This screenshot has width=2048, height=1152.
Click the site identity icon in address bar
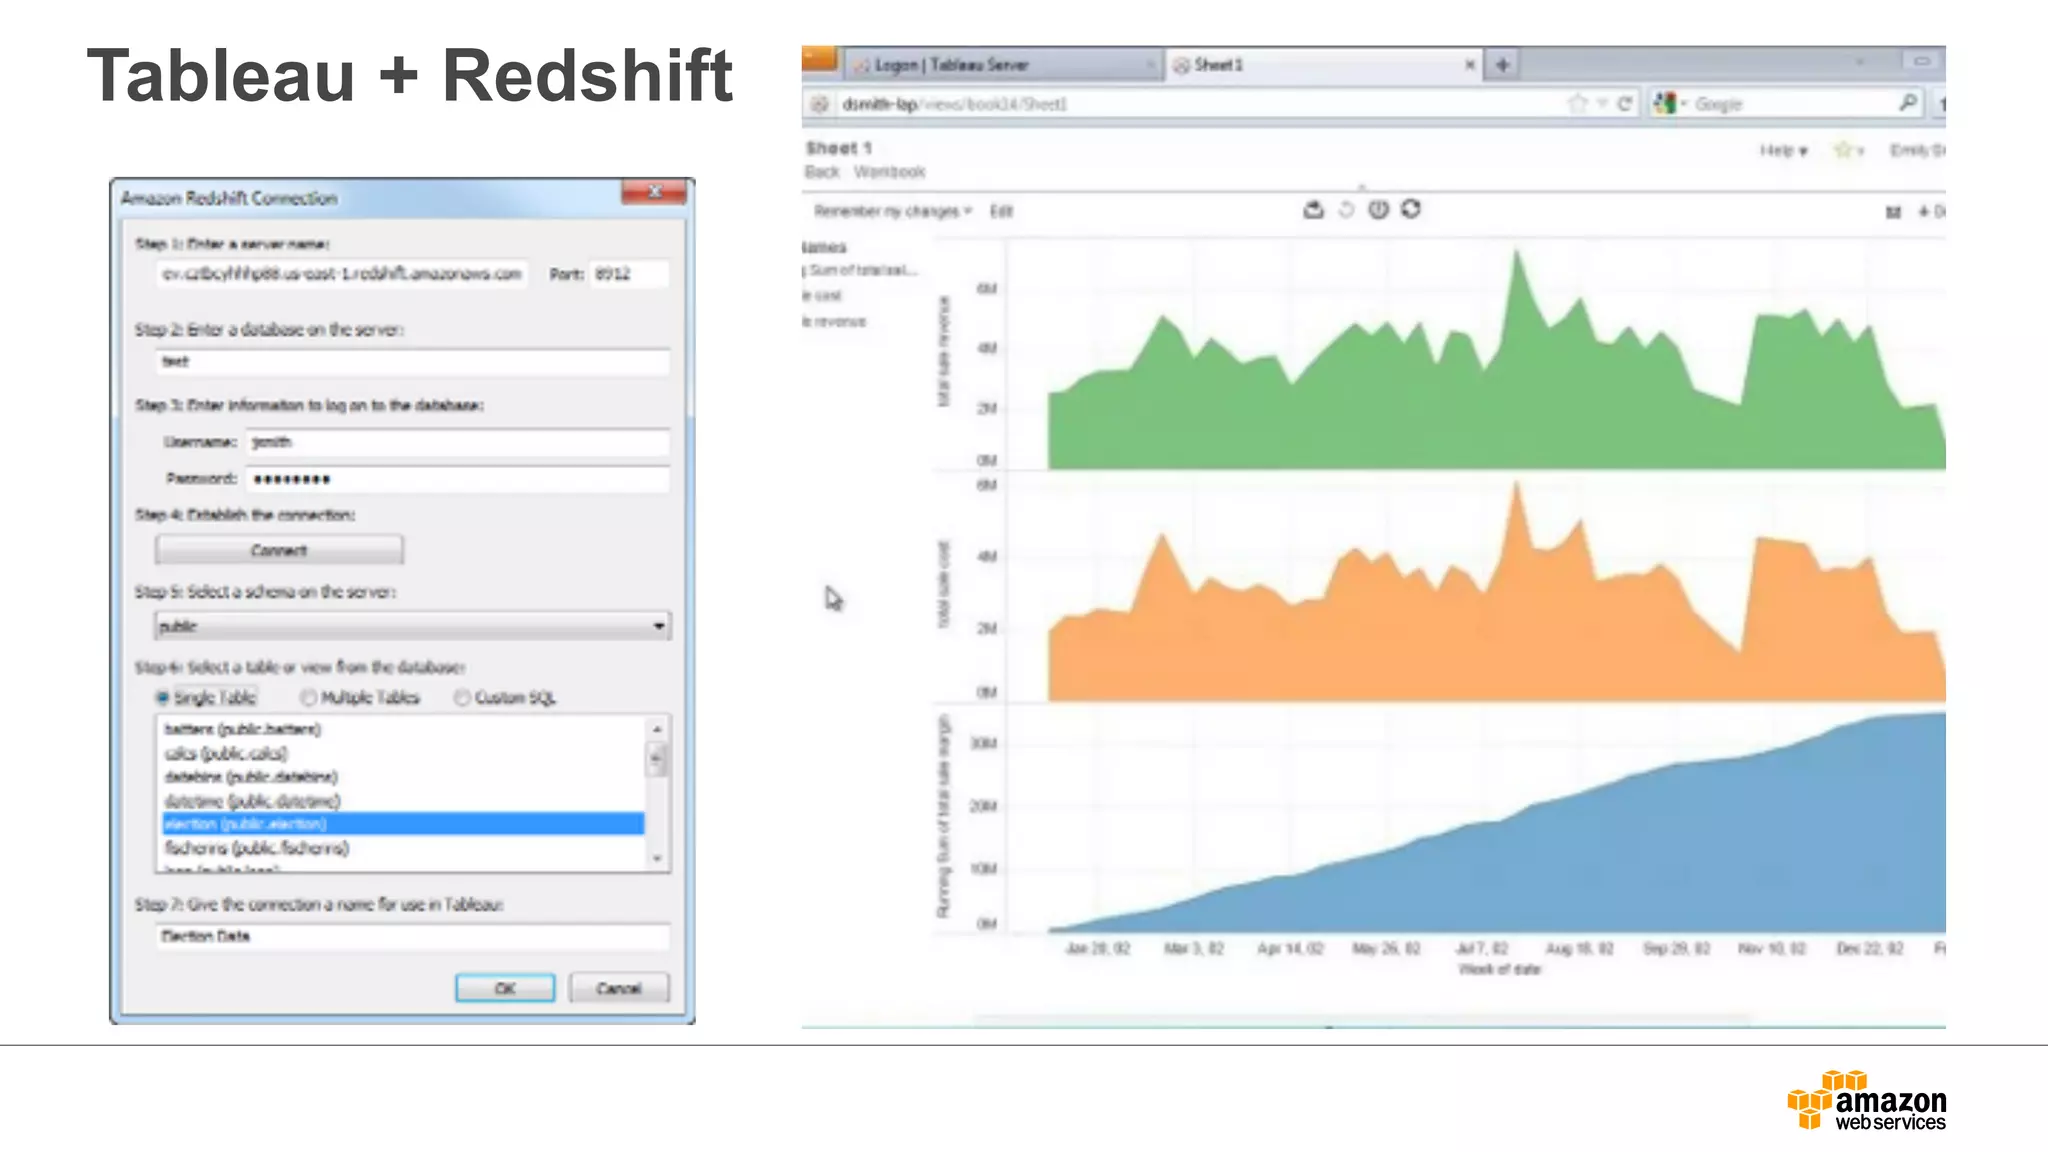click(x=820, y=104)
